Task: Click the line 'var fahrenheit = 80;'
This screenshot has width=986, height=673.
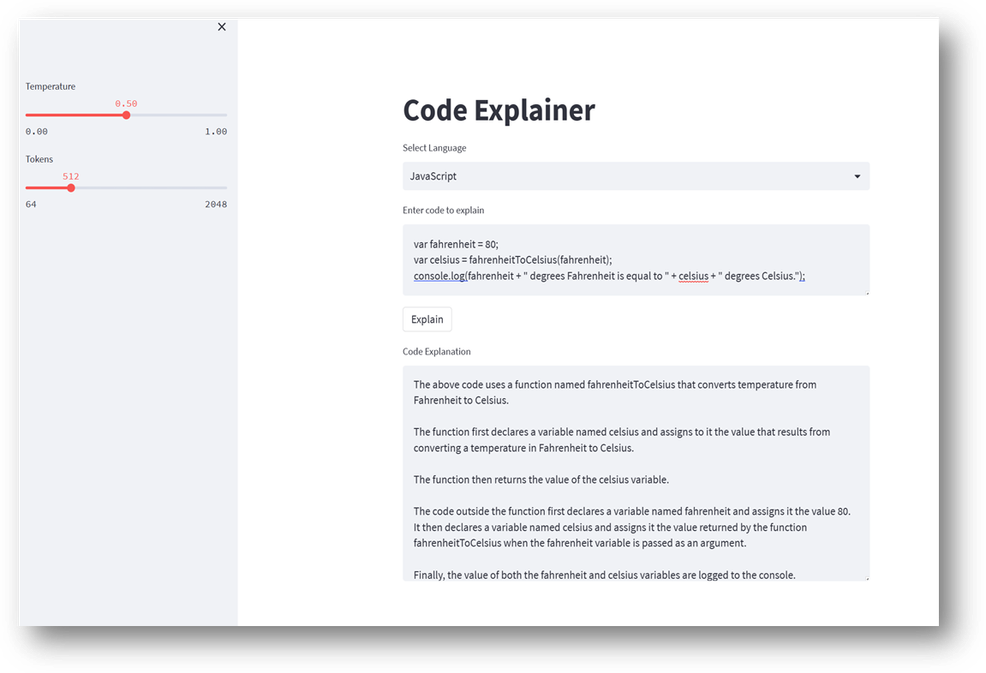Action: 456,244
